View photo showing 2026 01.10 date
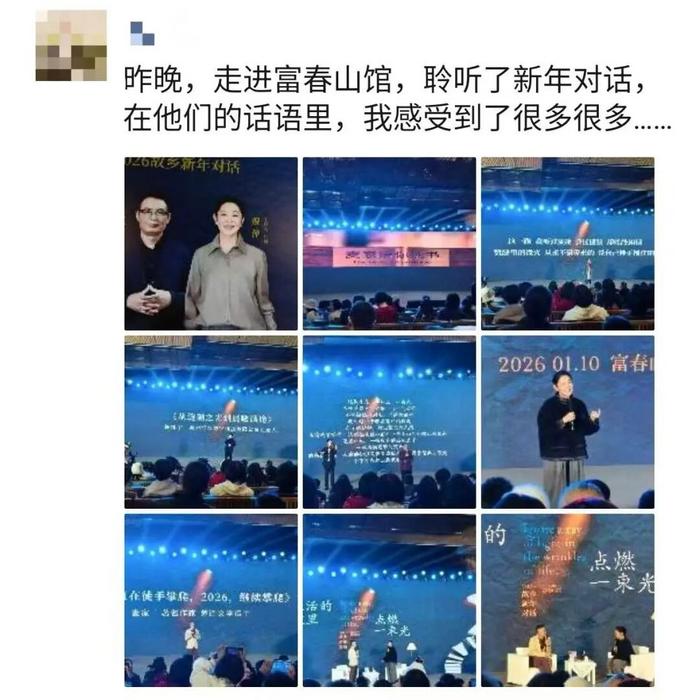 point(568,422)
